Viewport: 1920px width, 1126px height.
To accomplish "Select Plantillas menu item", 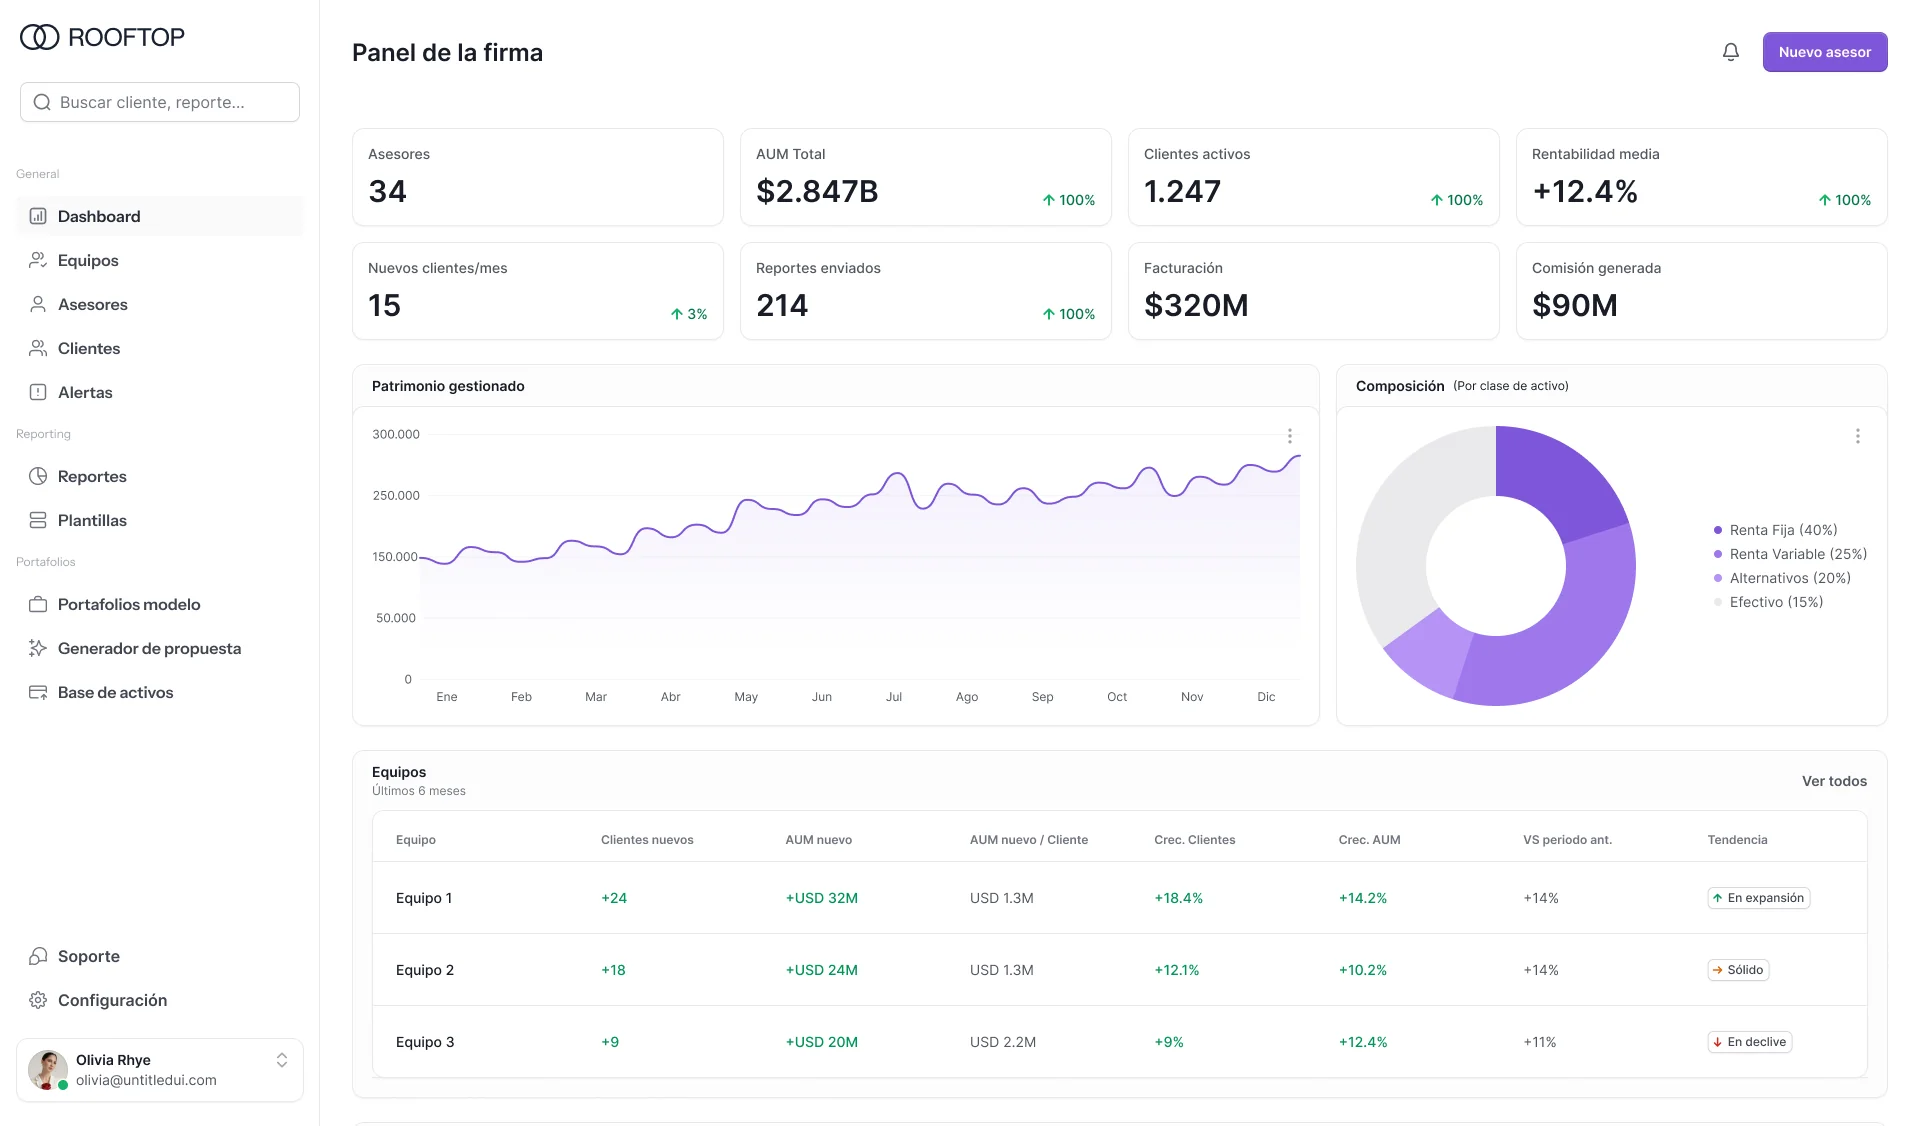I will coord(160,520).
